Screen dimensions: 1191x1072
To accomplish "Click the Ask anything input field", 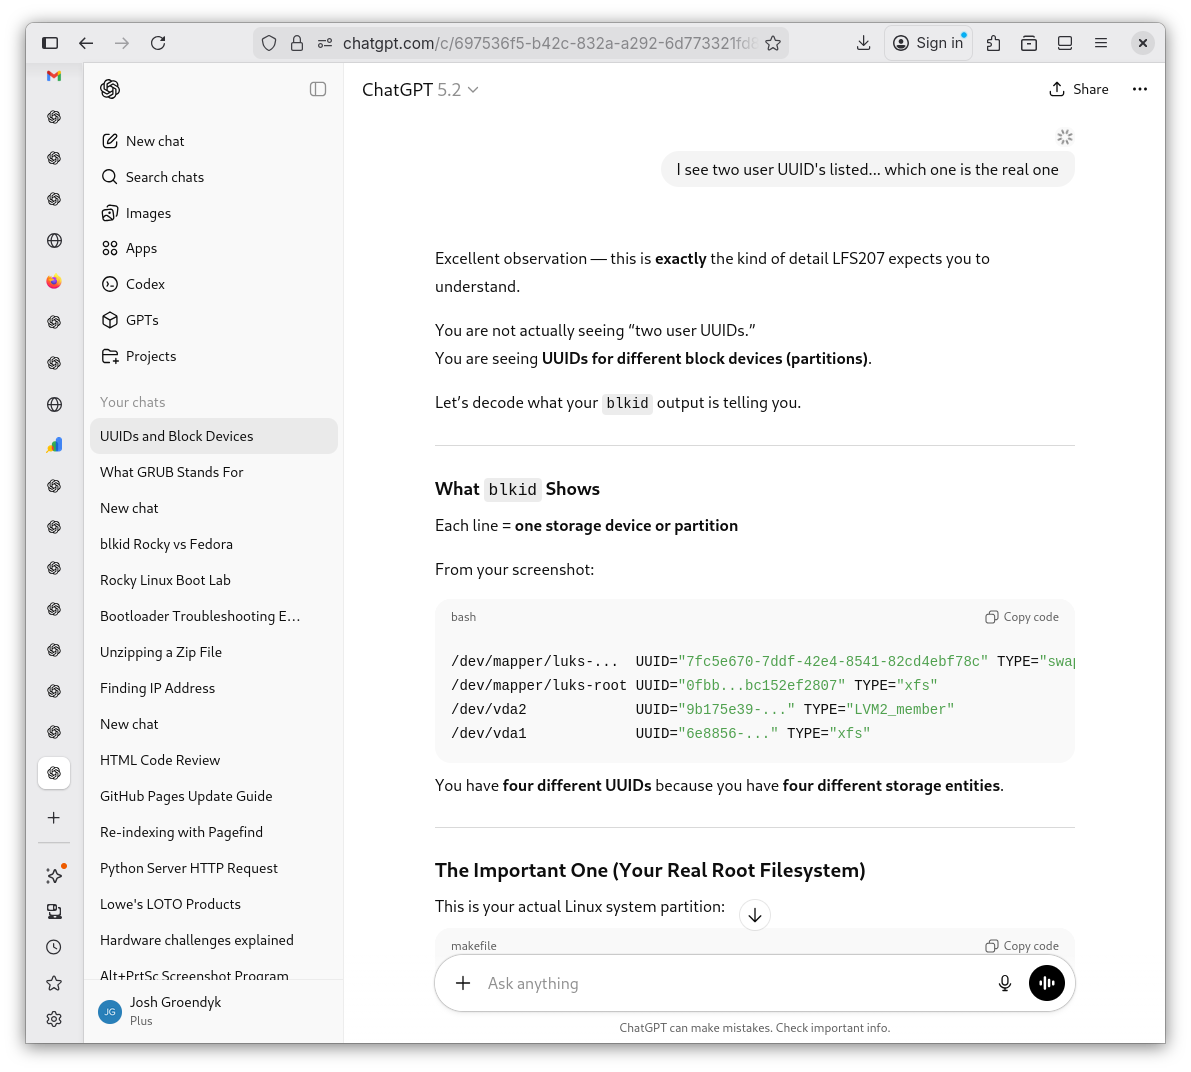I will coord(730,983).
